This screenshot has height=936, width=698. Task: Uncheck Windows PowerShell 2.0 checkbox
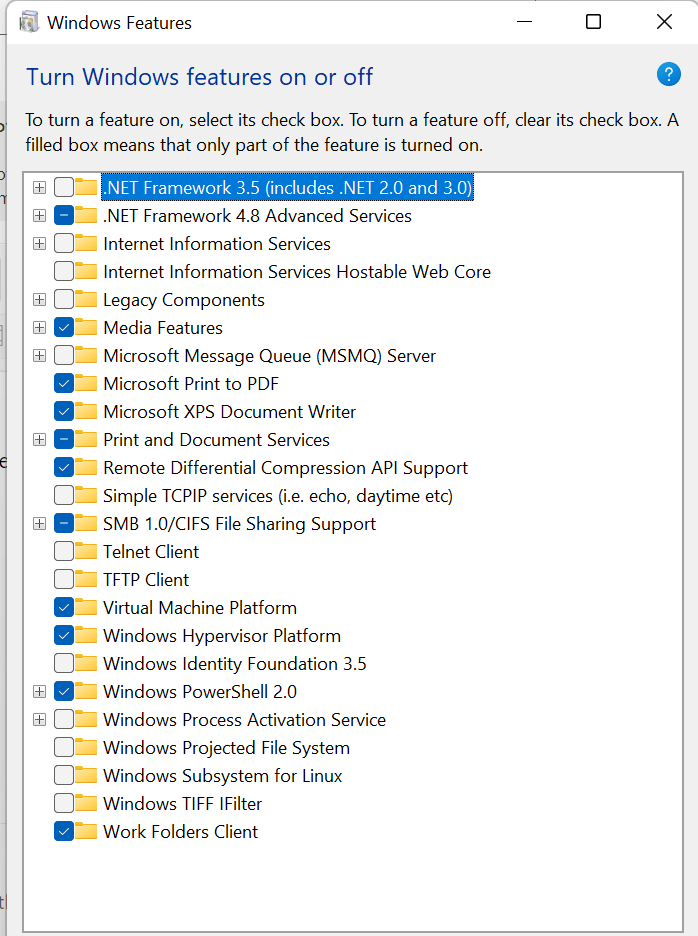[64, 691]
